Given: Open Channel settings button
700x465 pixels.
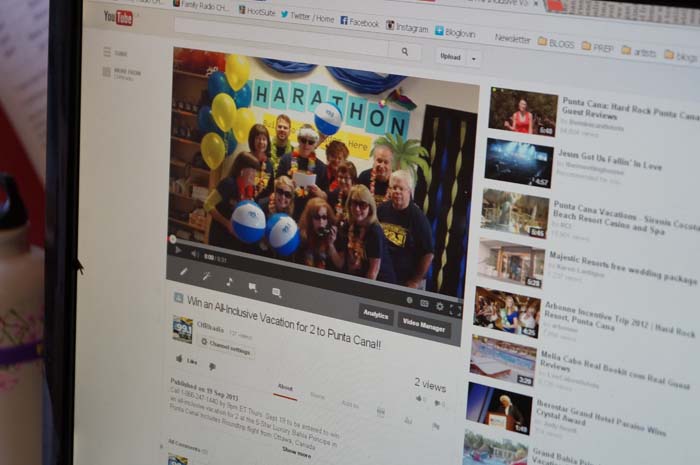Looking at the screenshot, I should tap(226, 347).
